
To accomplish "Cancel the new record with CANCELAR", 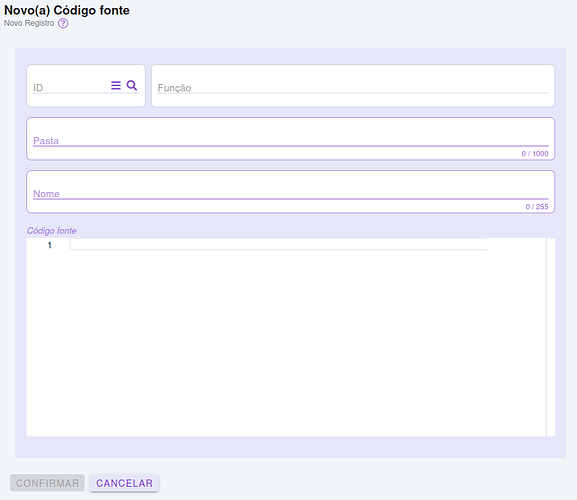I will click(x=124, y=483).
